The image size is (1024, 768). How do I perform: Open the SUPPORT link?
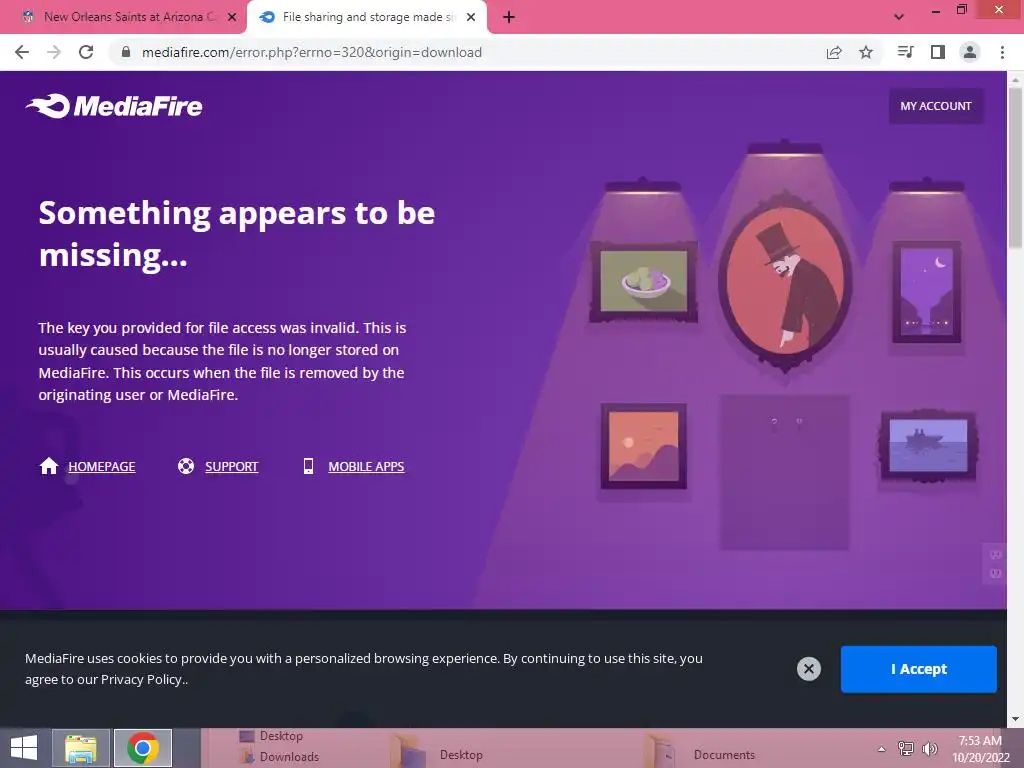[232, 466]
